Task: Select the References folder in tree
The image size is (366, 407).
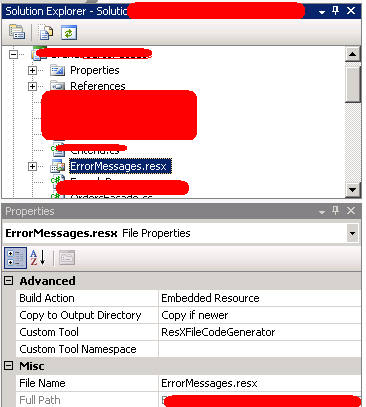Action: pos(98,86)
